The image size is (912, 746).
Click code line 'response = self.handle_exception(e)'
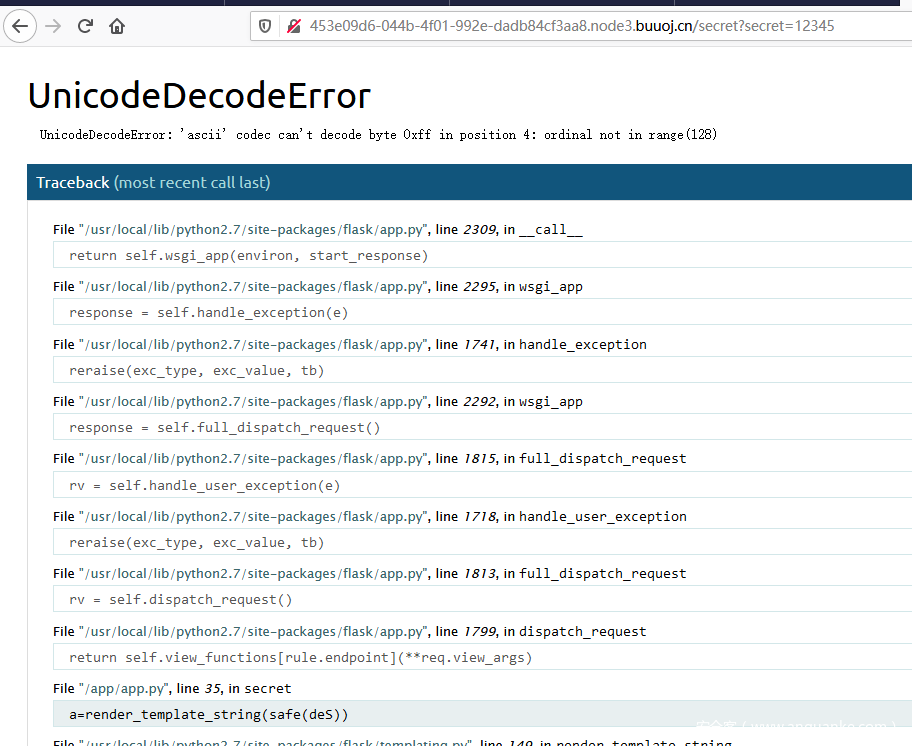coord(208,313)
